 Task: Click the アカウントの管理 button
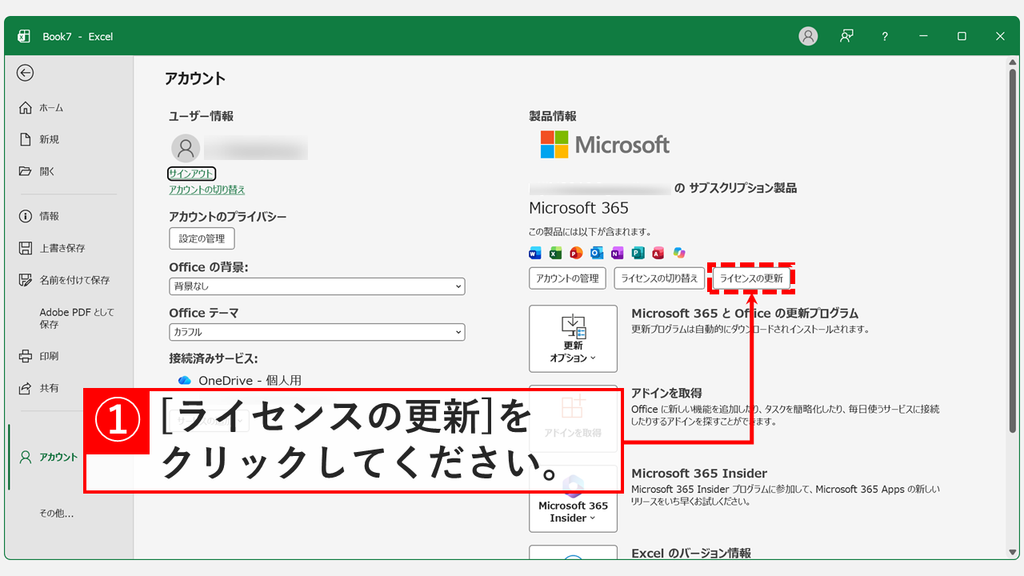click(568, 278)
